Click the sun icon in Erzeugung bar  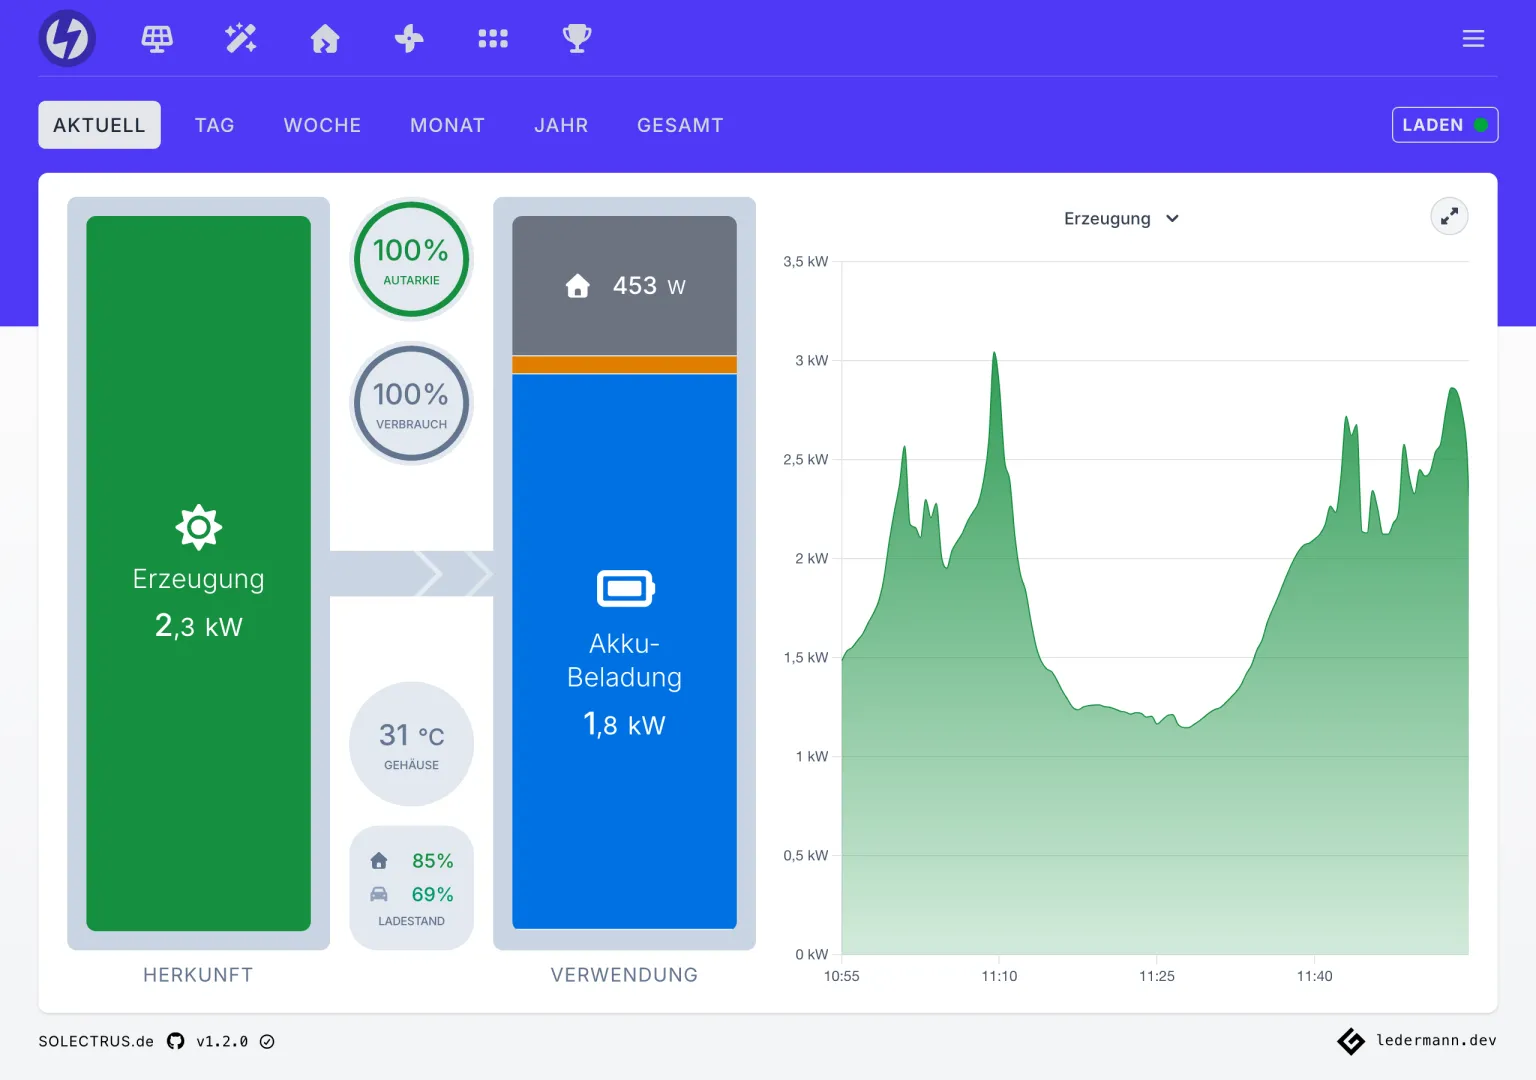[198, 527]
